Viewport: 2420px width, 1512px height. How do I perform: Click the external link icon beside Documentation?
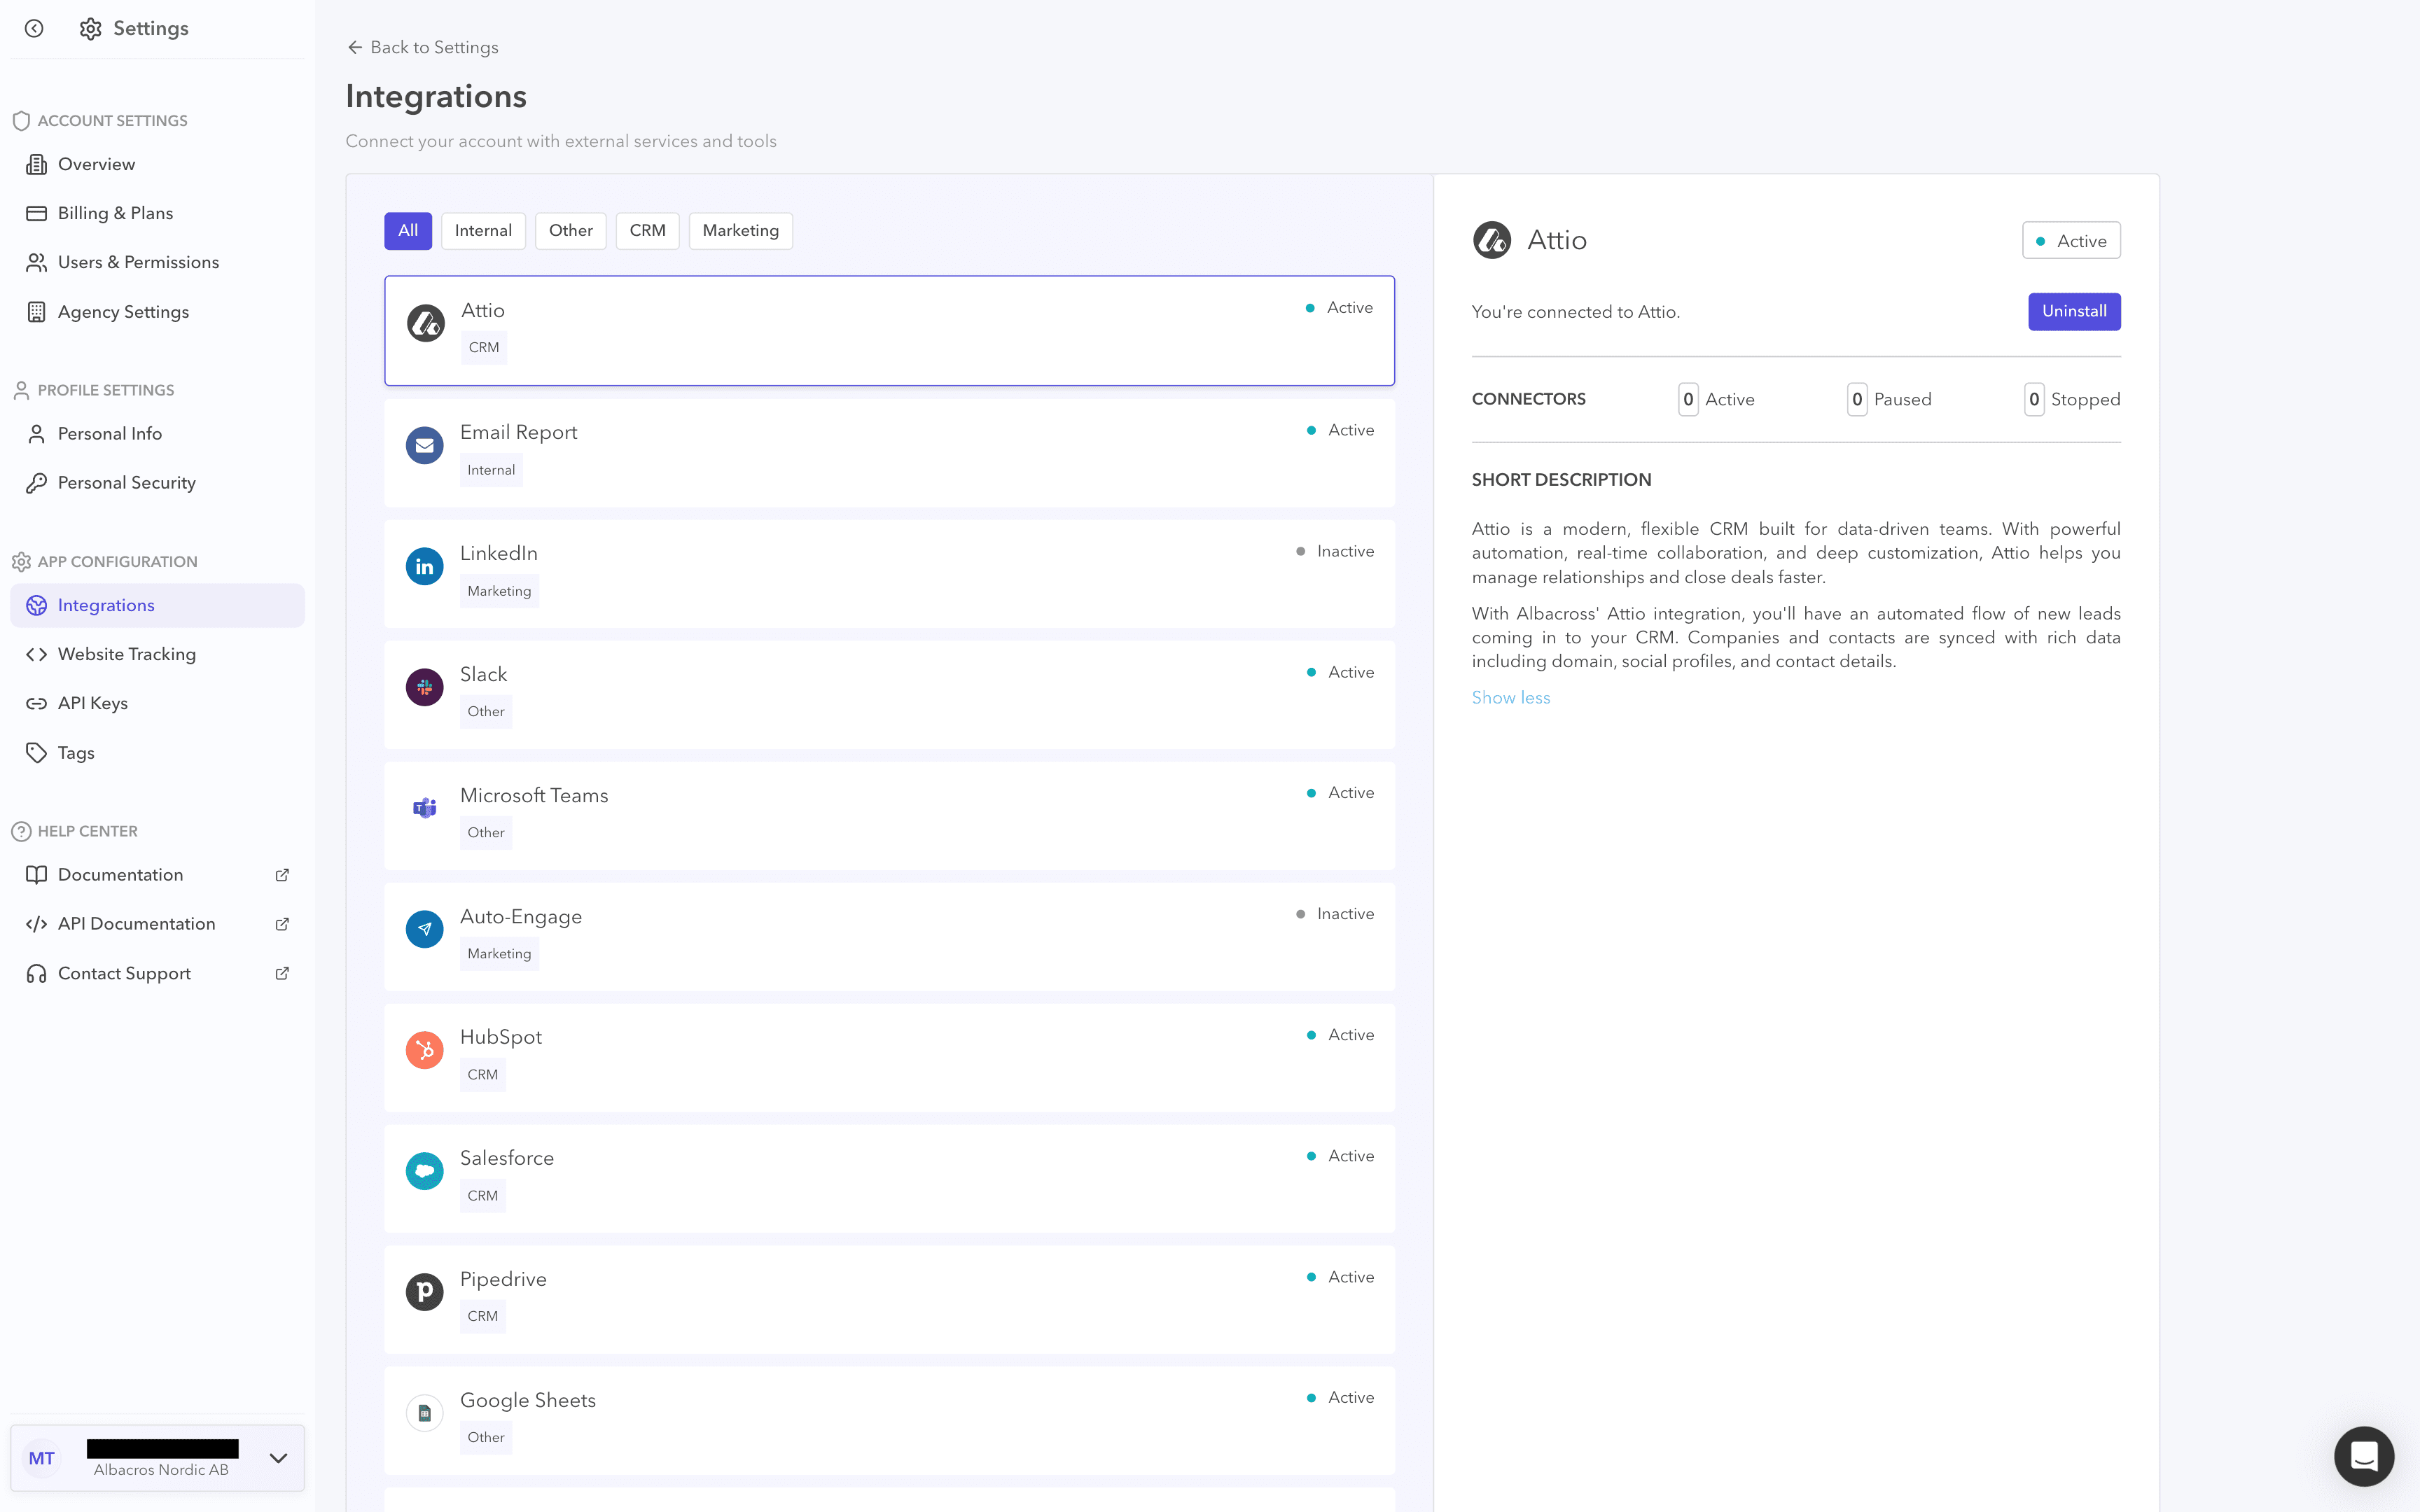tap(282, 875)
